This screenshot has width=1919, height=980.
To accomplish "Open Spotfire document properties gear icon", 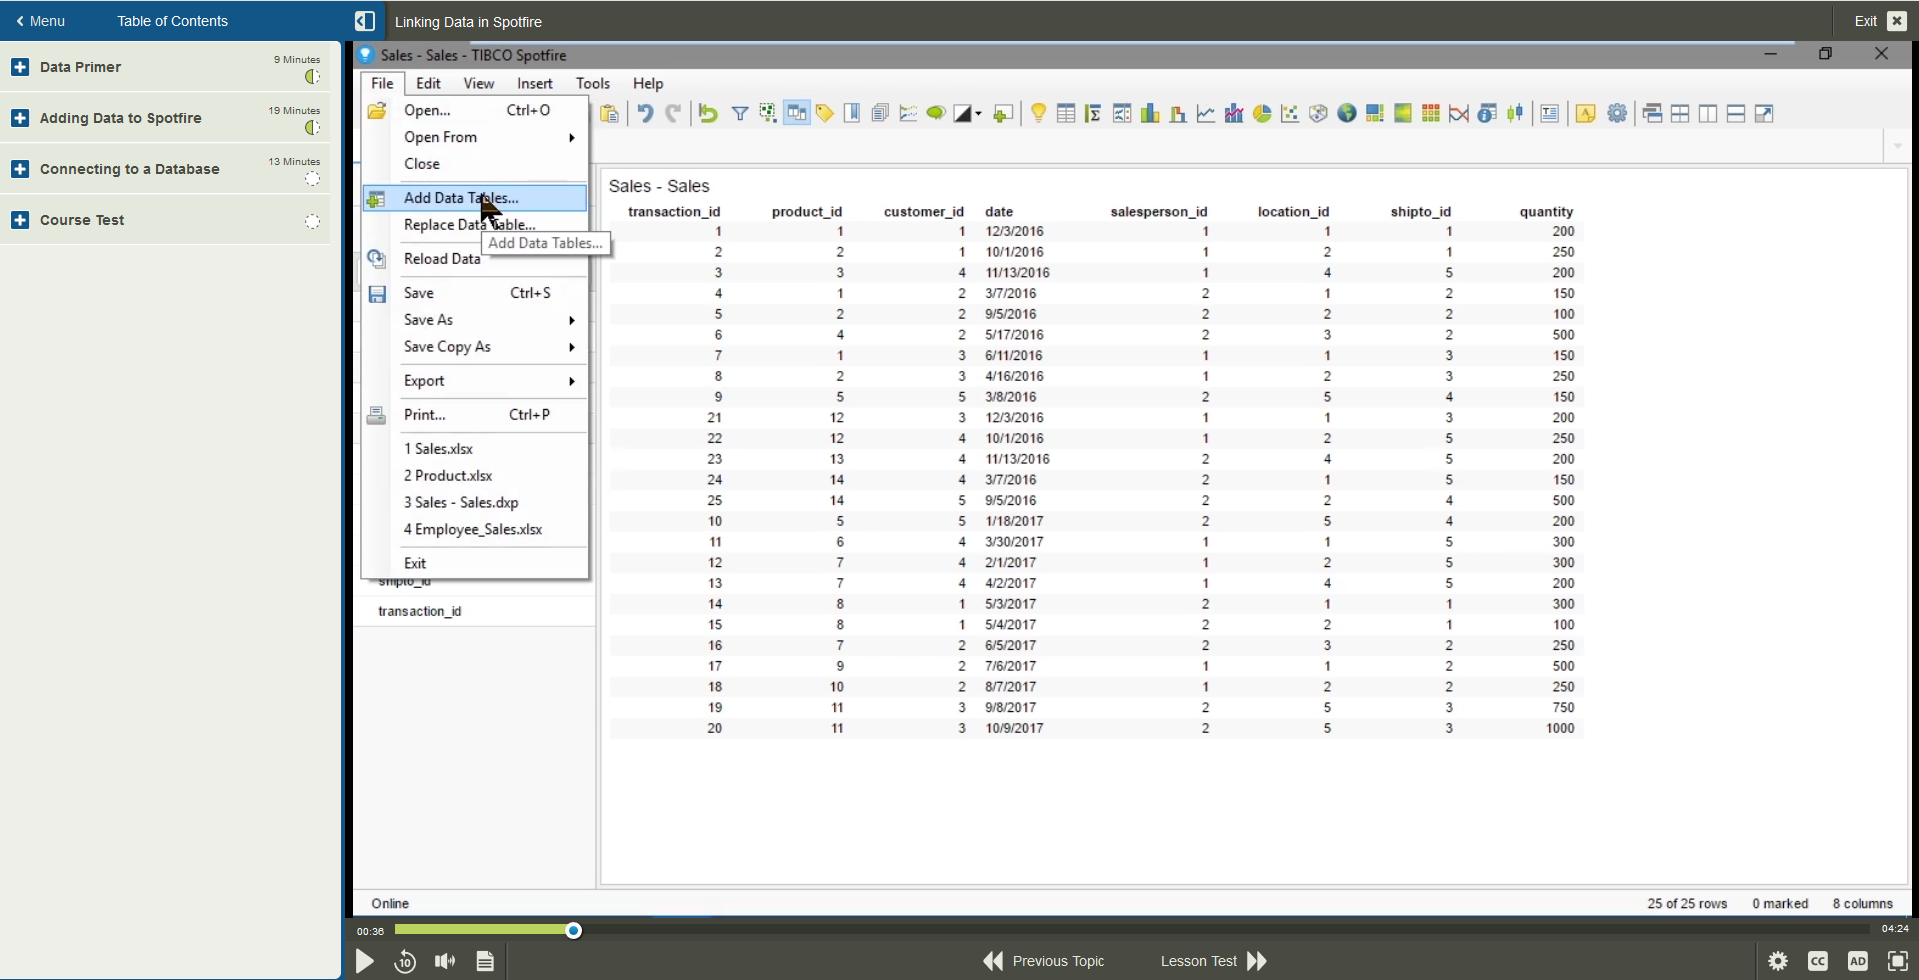I will pyautogui.click(x=1617, y=113).
